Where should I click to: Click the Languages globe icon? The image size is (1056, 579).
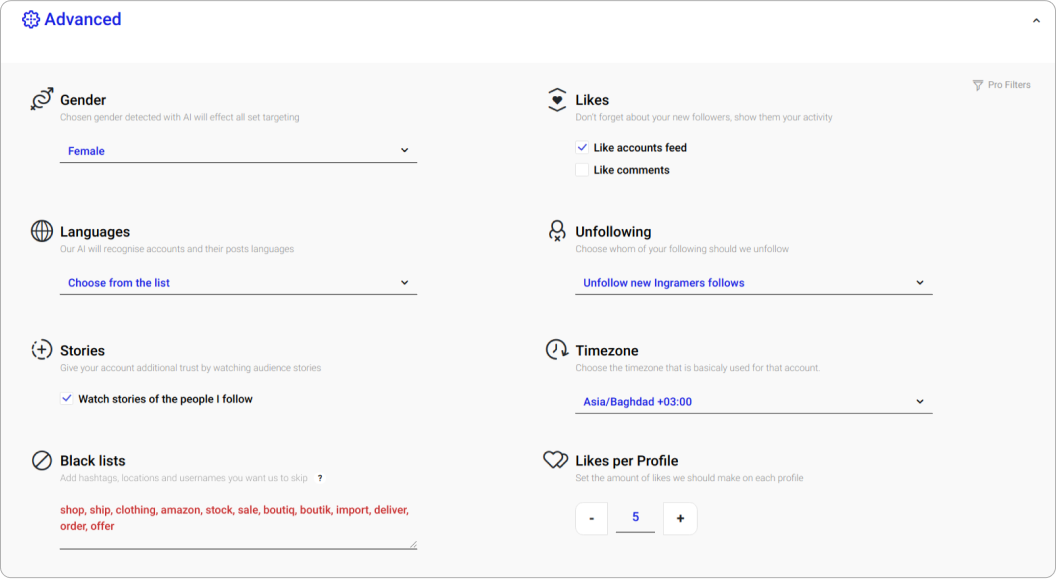pos(41,231)
